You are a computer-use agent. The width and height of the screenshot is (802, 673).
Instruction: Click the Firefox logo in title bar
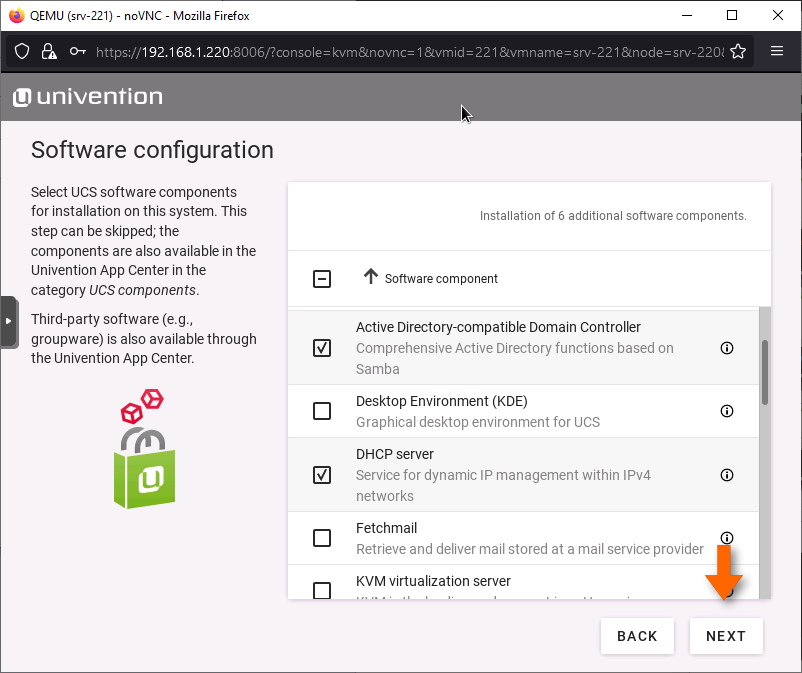16,15
